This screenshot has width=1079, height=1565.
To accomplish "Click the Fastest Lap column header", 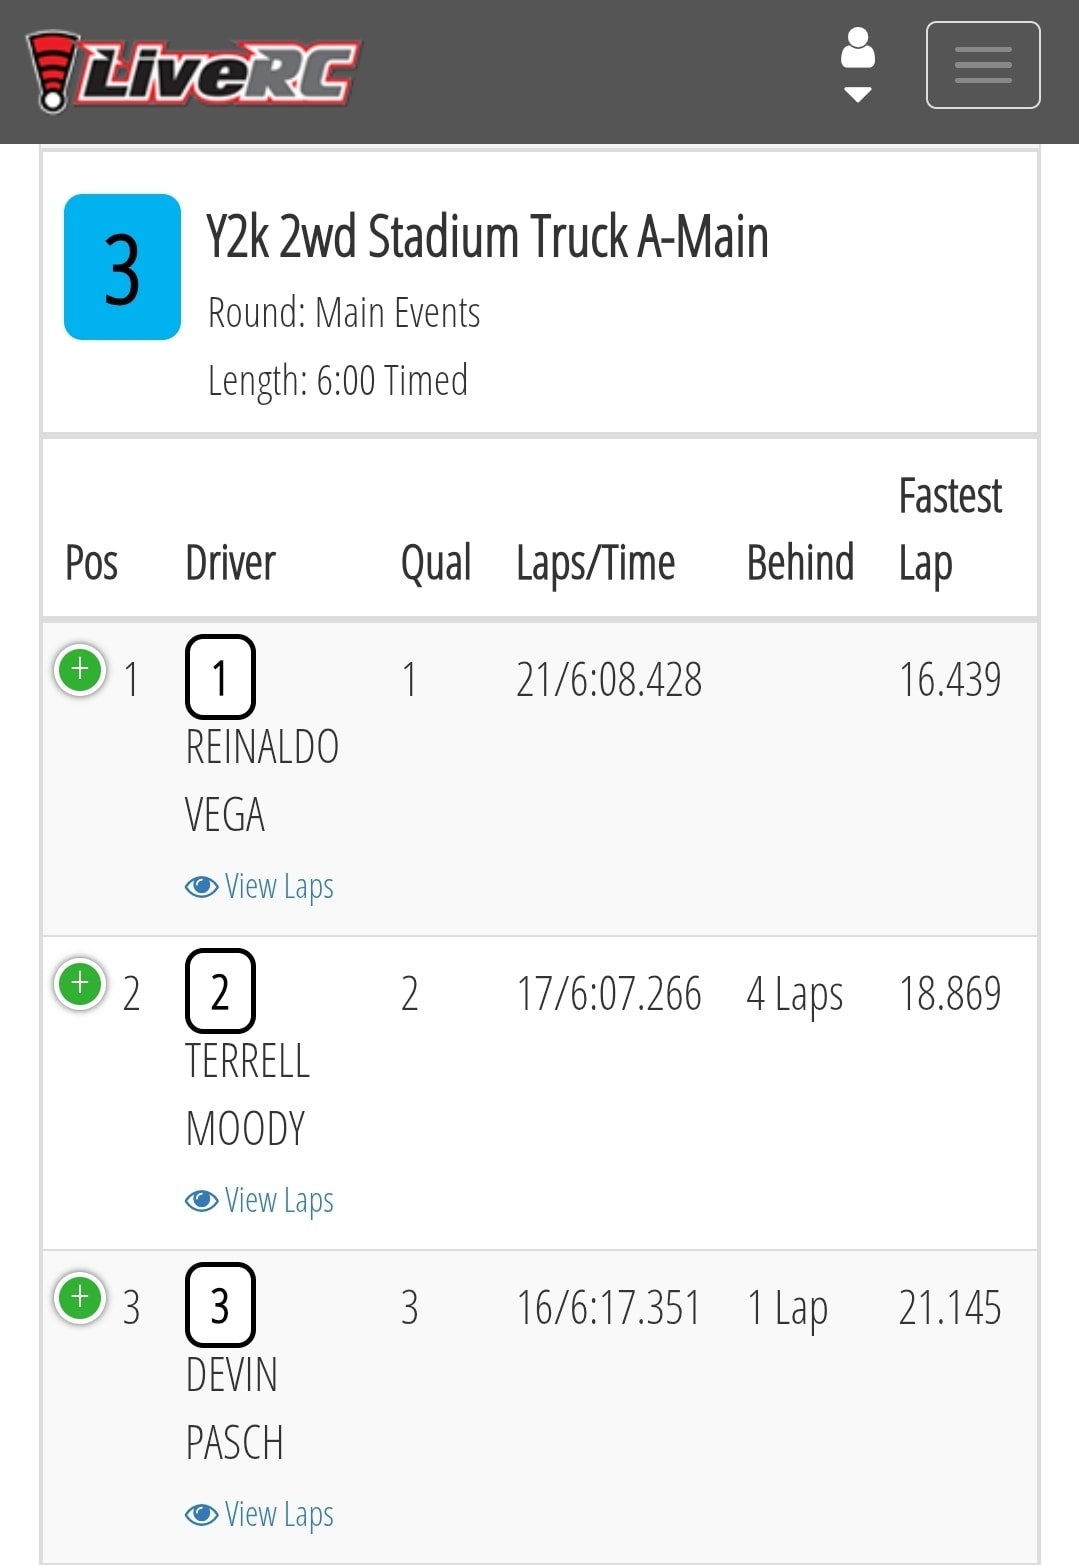I will click(950, 530).
